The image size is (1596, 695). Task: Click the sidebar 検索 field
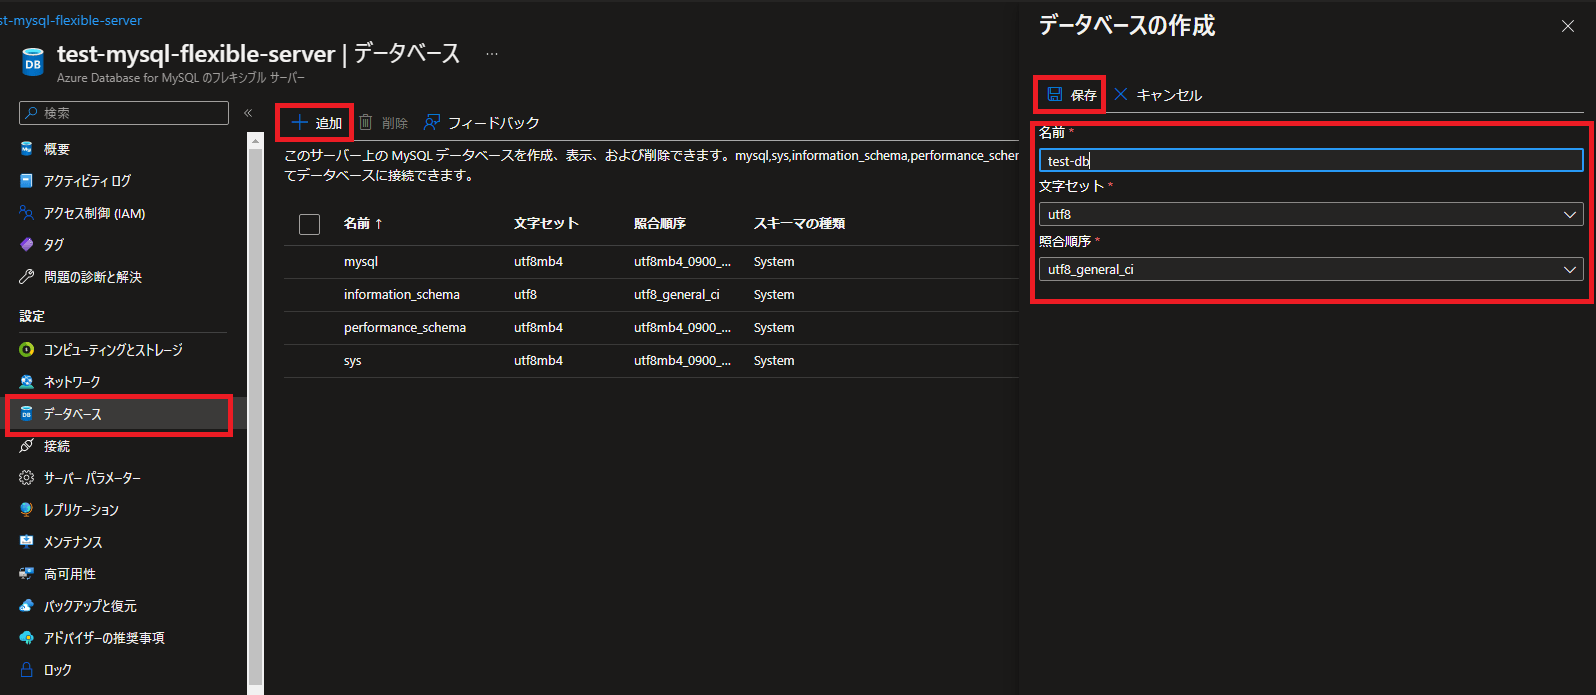coord(124,113)
